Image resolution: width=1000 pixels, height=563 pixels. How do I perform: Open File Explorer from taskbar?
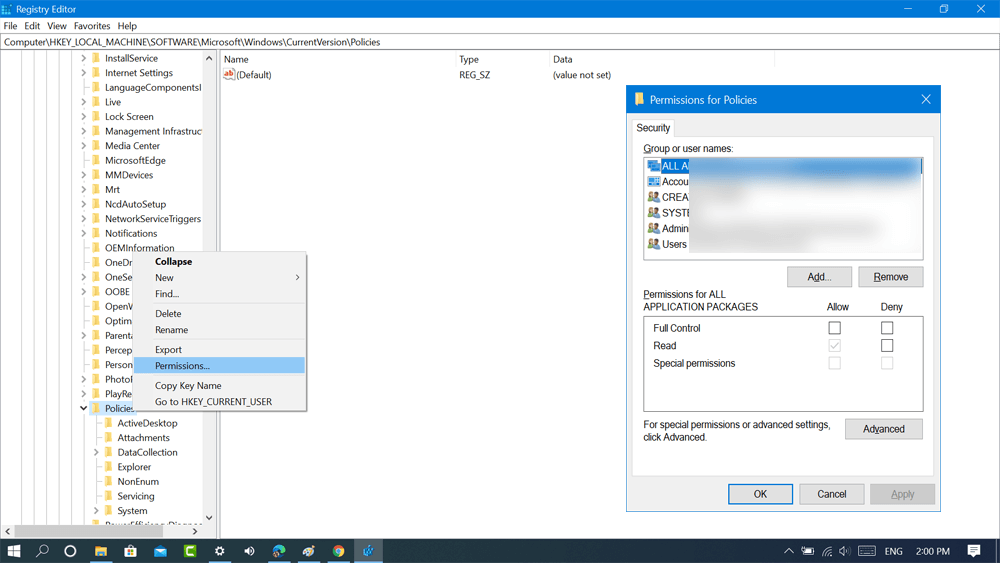(101, 551)
